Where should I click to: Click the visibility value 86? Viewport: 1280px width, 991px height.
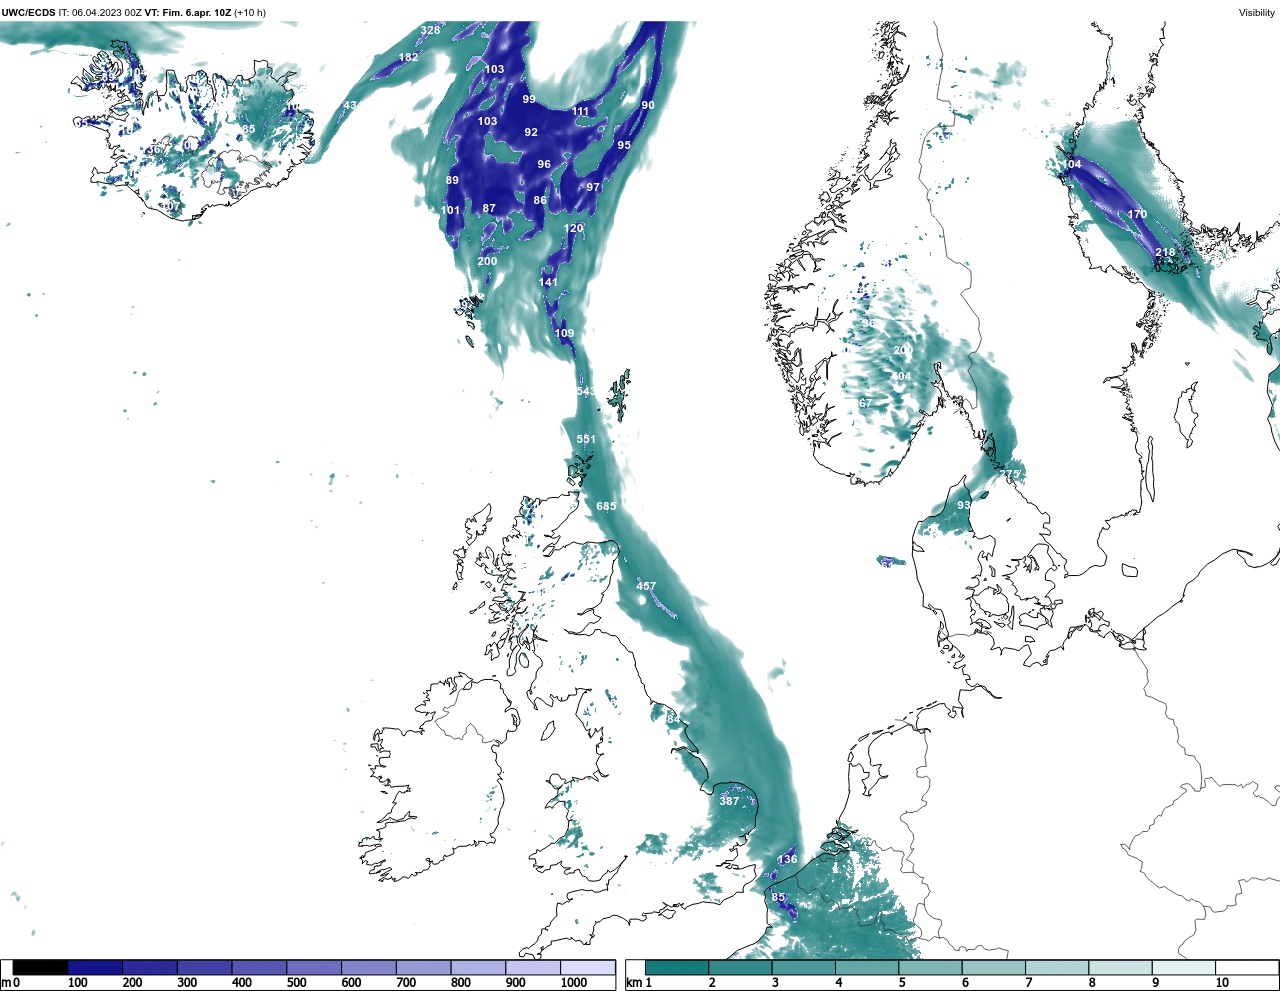540,200
